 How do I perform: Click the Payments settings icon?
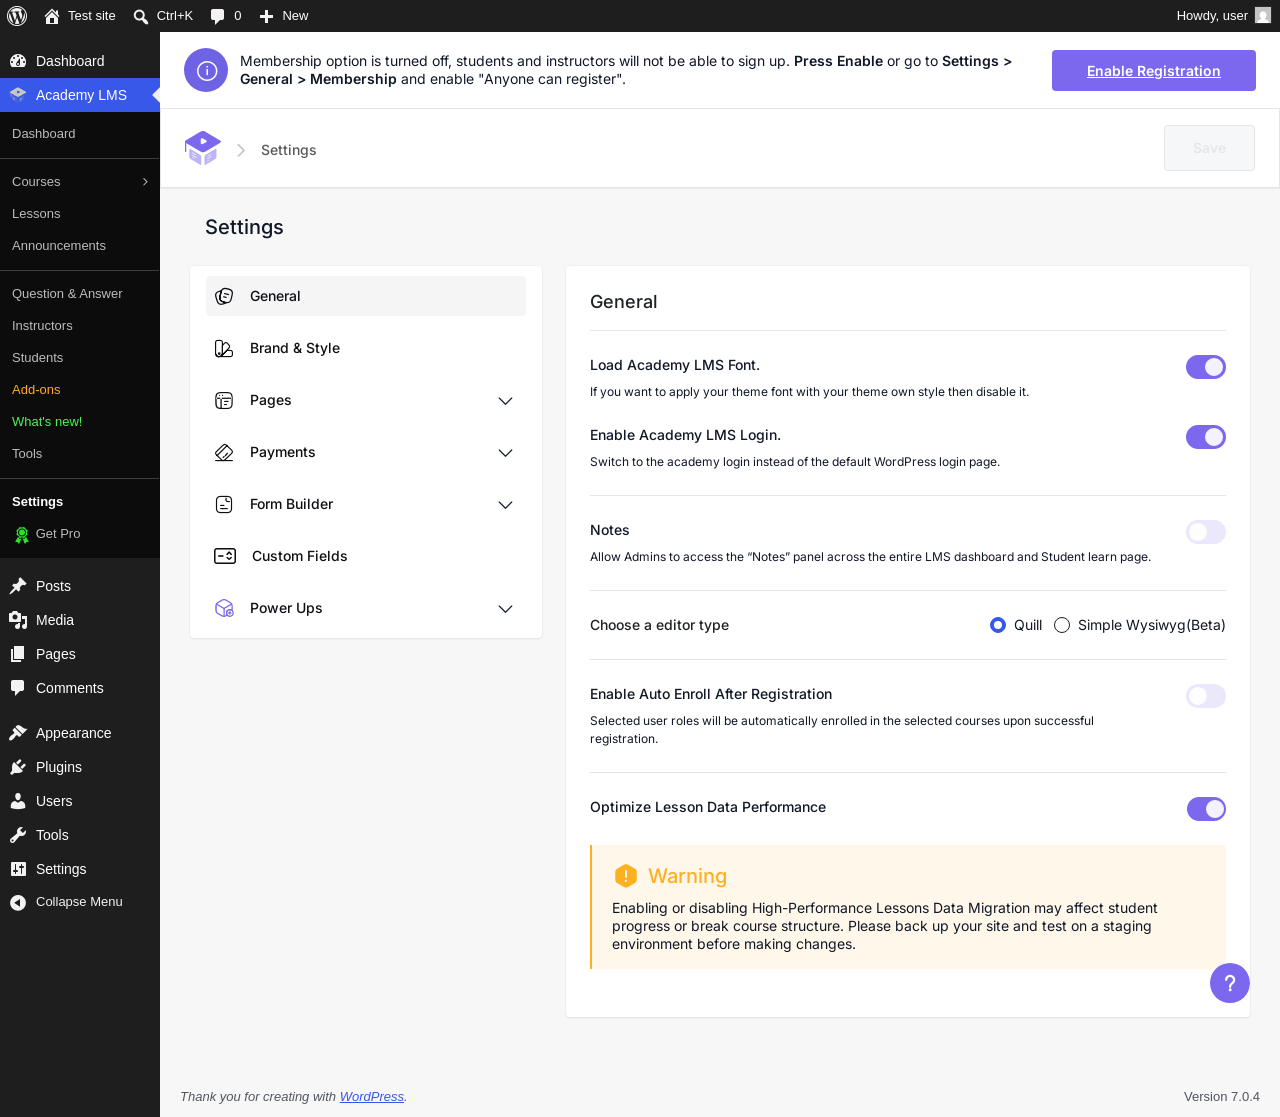click(224, 452)
